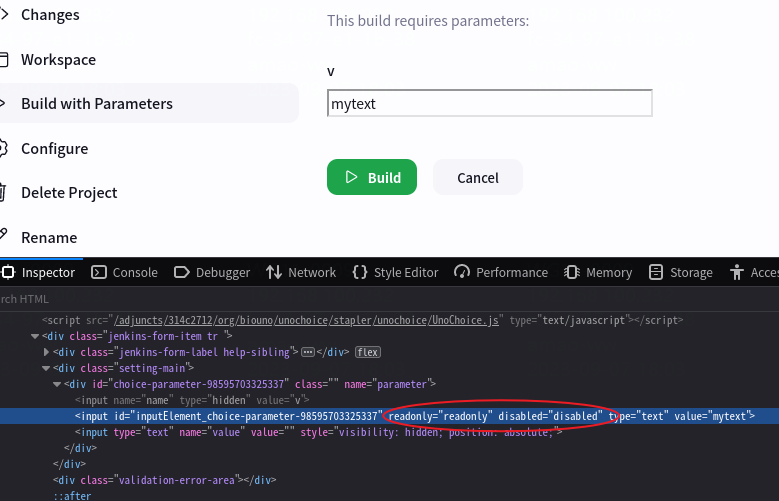Switch to the Debugger devtools tab
Screen dimensions: 779x501
[x=212, y=272]
